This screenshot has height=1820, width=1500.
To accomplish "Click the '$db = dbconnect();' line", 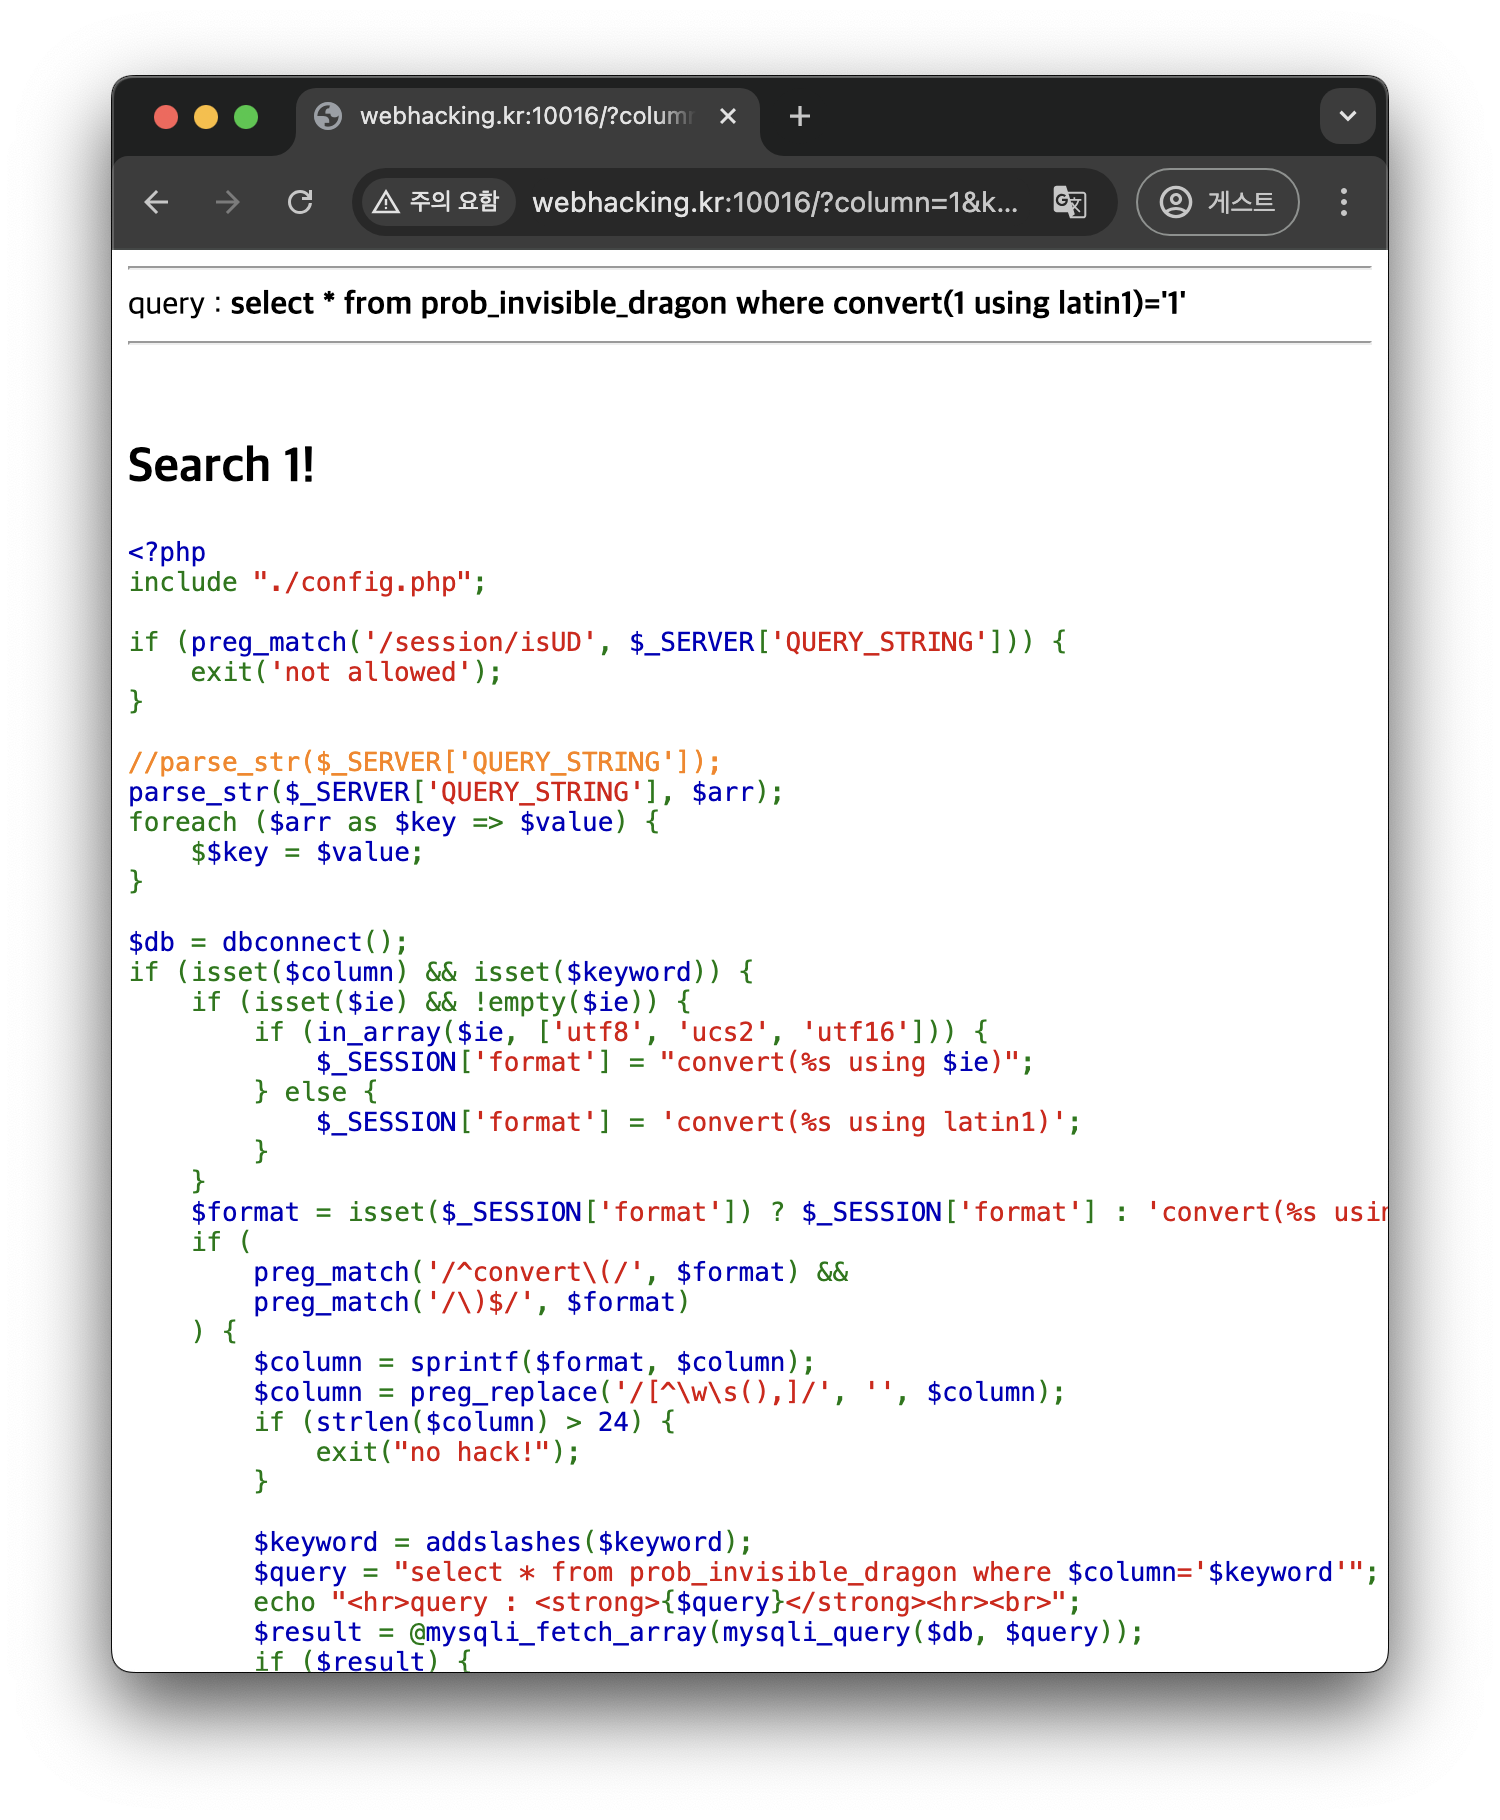I will coord(268,942).
